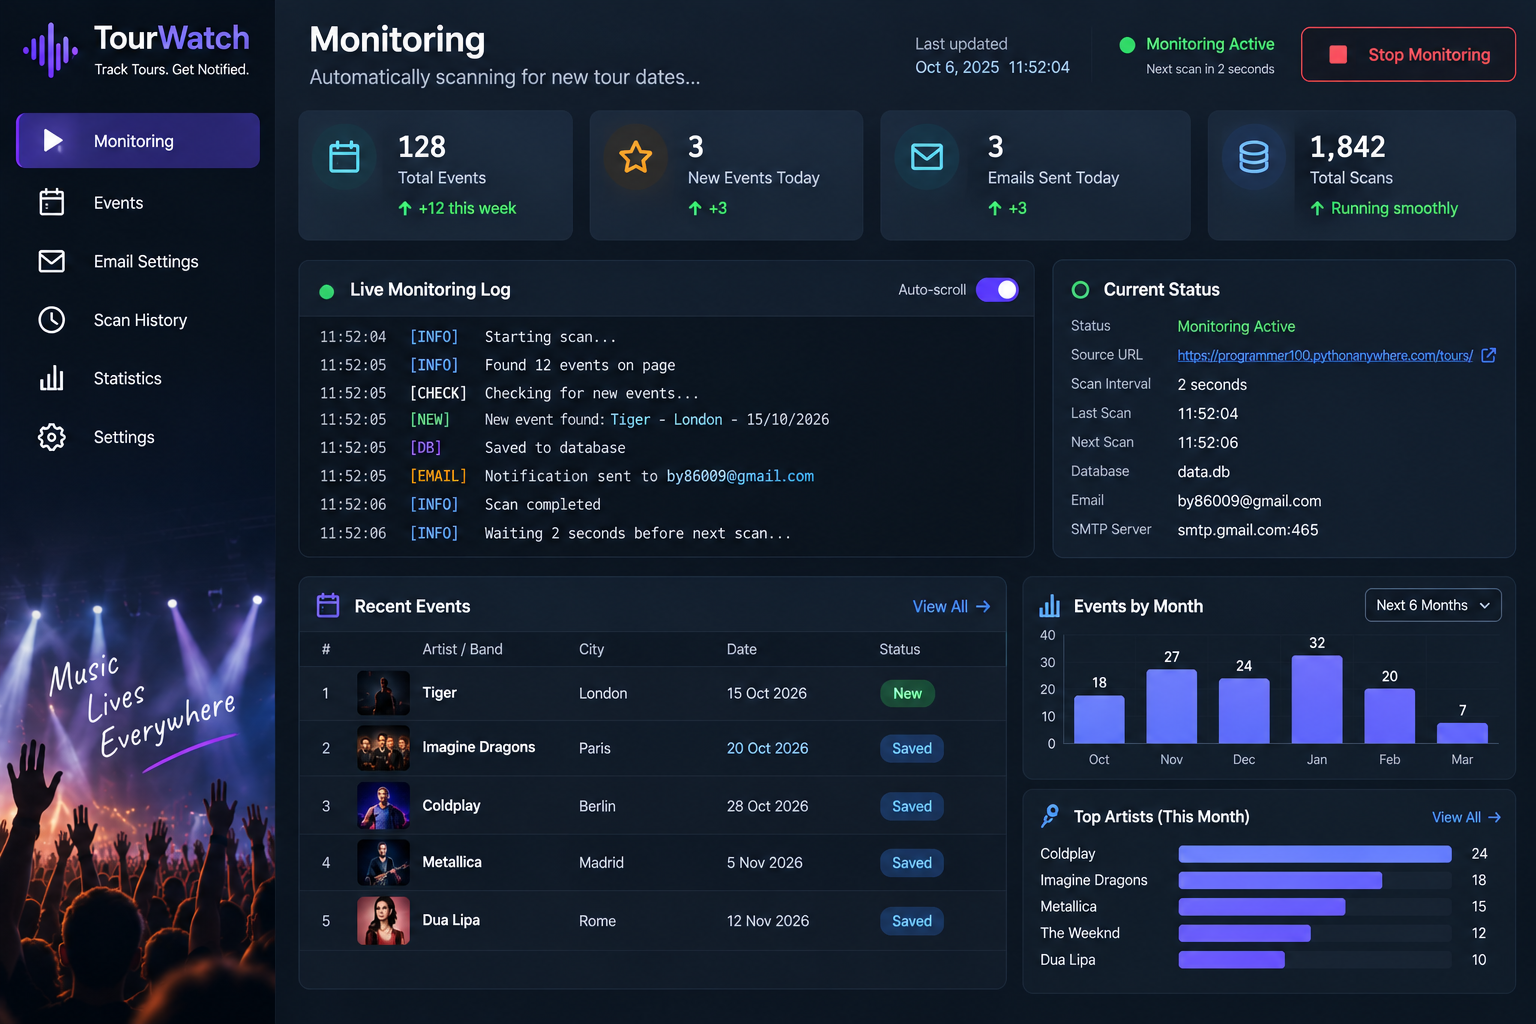Click the Dua Lipa progress bar in Top Artists
Image resolution: width=1536 pixels, height=1024 pixels.
coord(1232,960)
